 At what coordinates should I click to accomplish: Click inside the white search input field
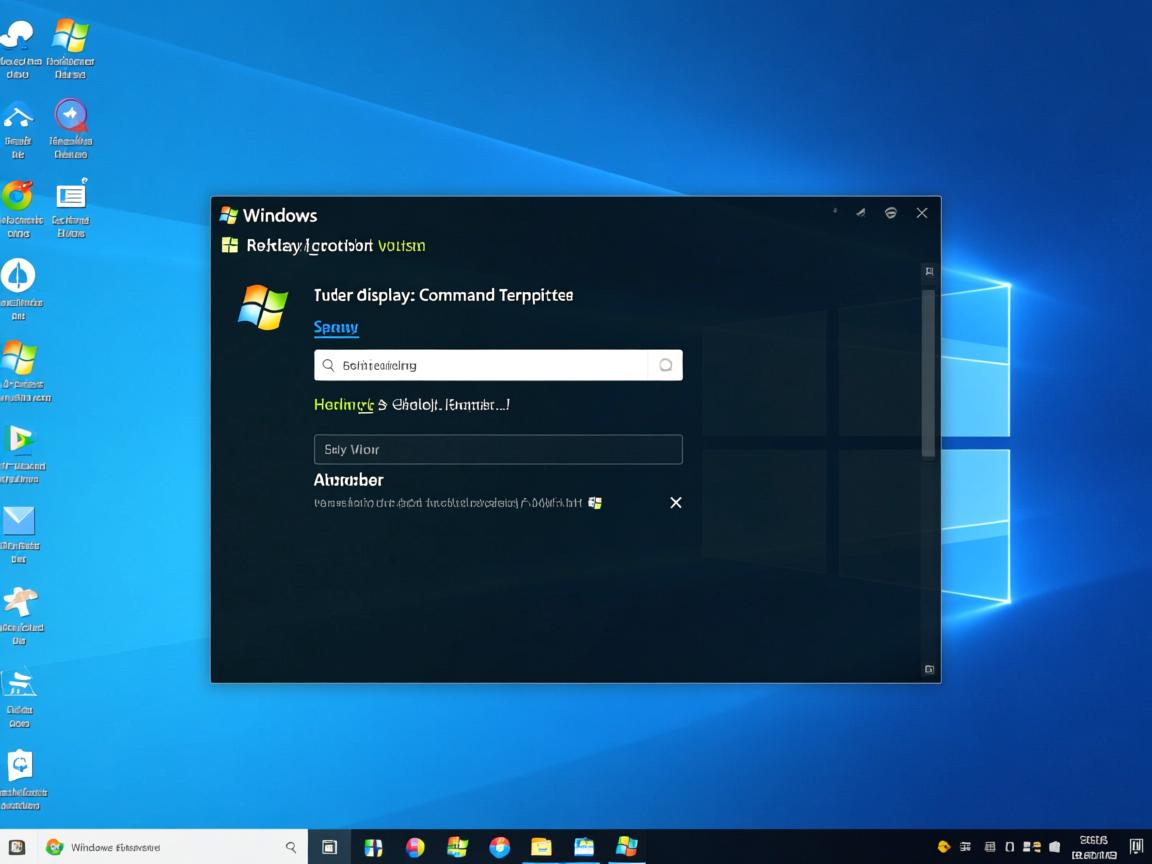490,366
